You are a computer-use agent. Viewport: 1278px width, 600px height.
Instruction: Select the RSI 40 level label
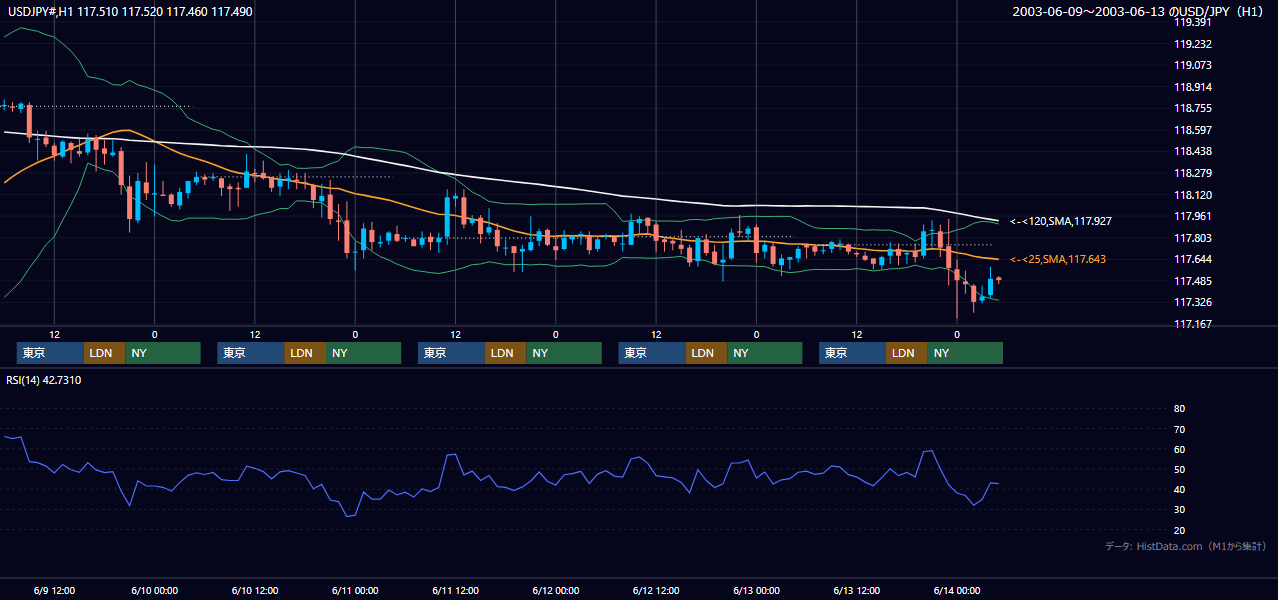[x=1179, y=489]
